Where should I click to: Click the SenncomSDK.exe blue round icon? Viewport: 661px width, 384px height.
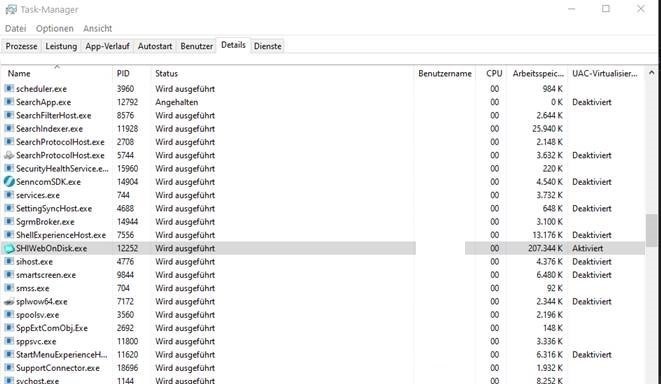[9, 182]
